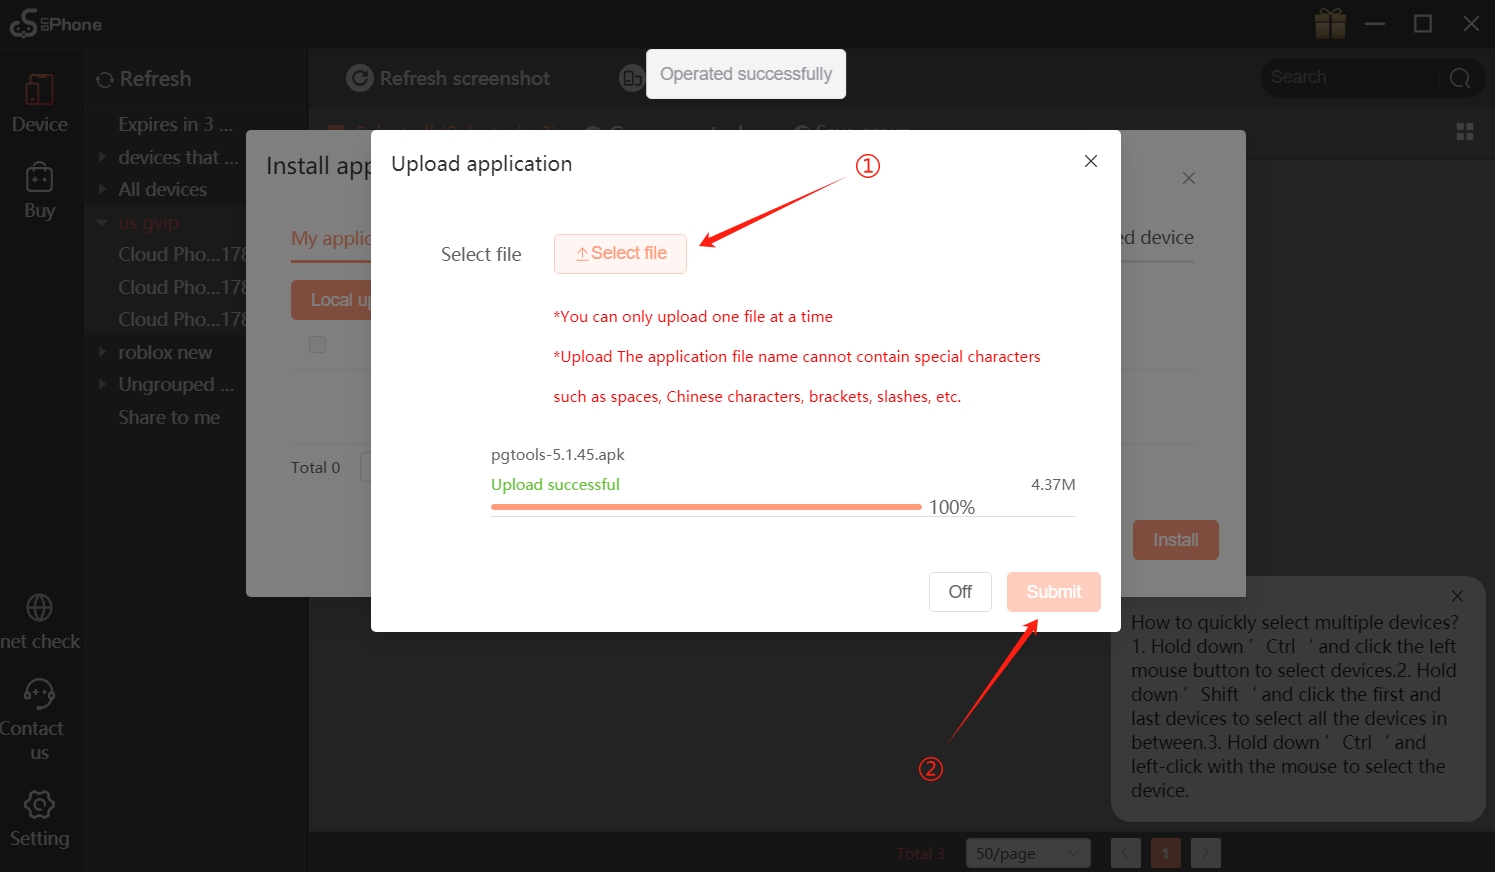The image size is (1495, 872).
Task: Tick the select-all checkbox in app list
Action: click(317, 345)
